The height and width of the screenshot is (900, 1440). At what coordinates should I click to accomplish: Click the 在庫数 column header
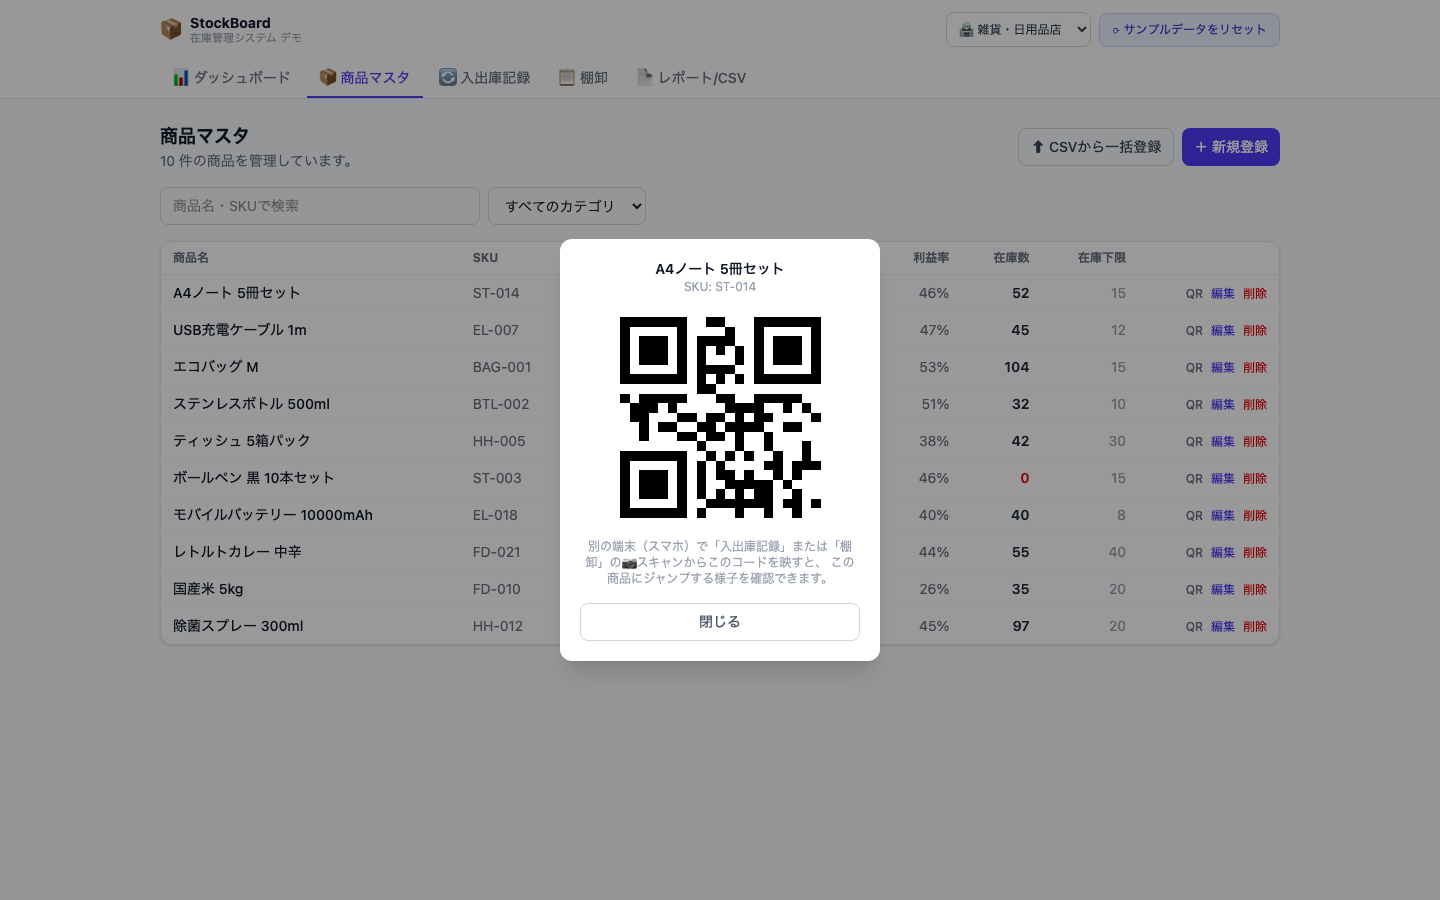[1011, 258]
